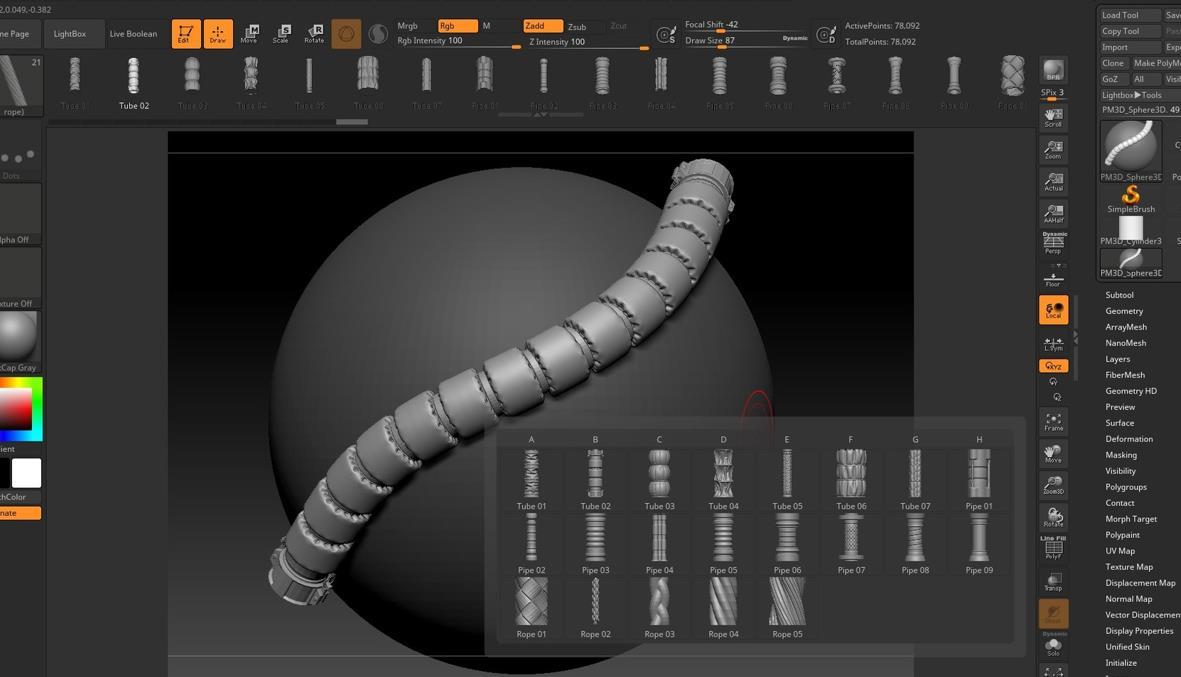Select the Move transform icon

(249, 34)
